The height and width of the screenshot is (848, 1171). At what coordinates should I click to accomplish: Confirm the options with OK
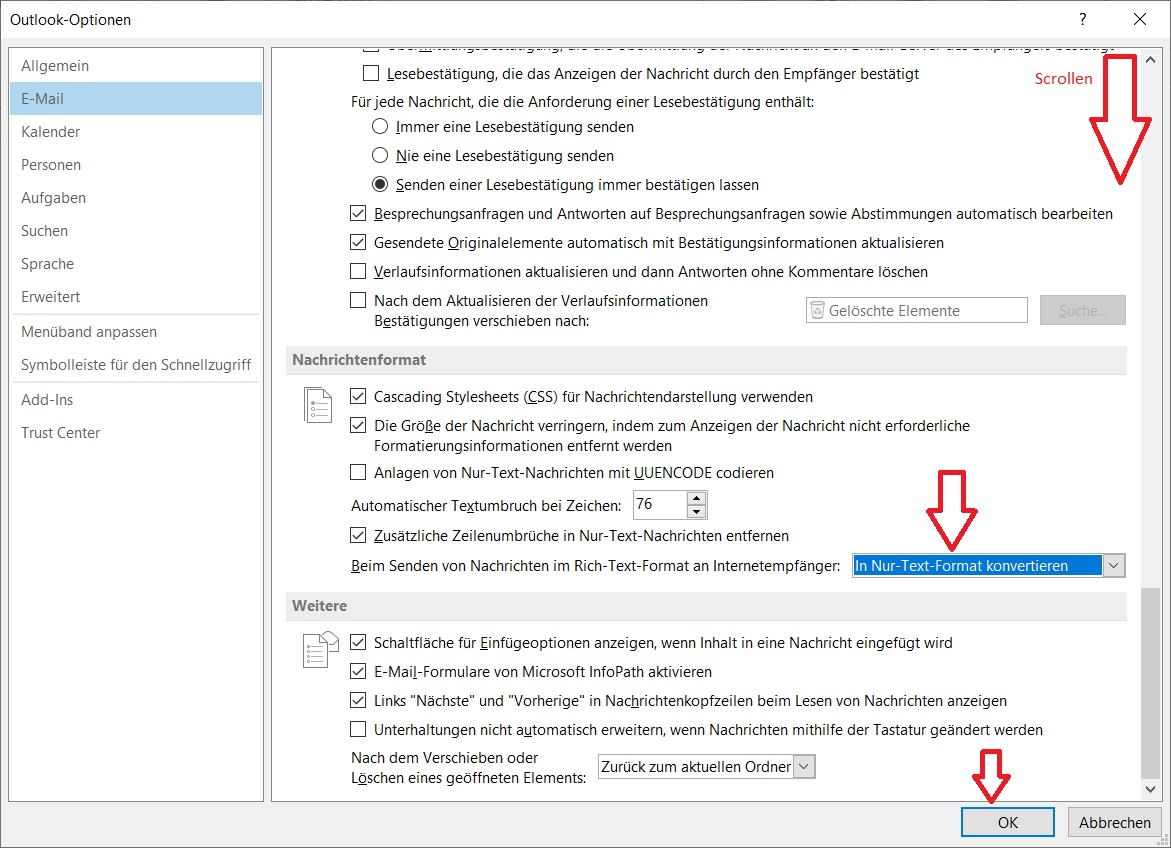[1007, 822]
